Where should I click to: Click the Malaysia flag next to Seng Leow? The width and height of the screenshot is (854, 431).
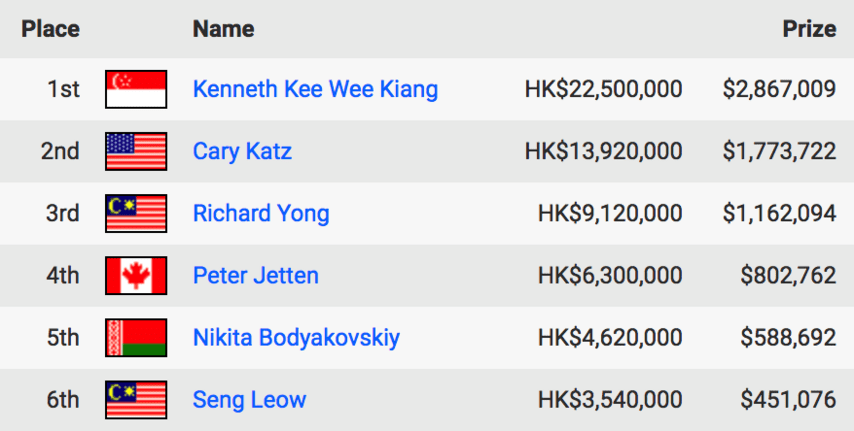[136, 400]
